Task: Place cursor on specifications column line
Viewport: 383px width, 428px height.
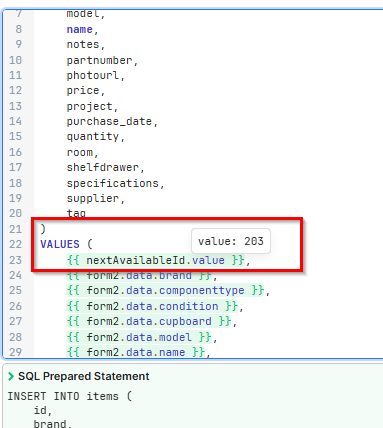Action: 113,183
